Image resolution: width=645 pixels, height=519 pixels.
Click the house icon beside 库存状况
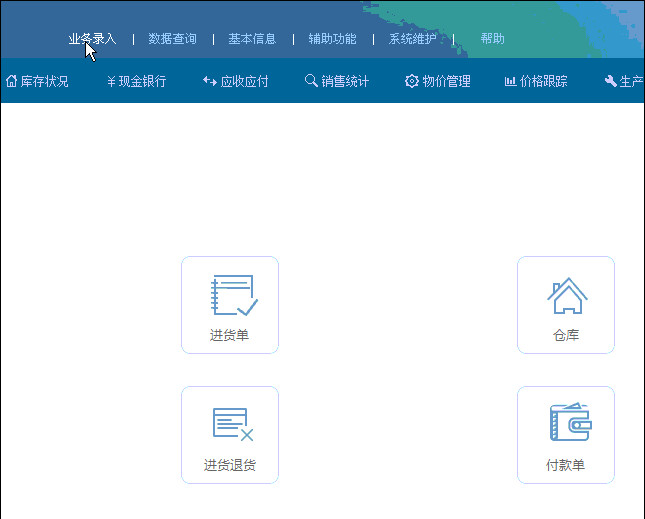[12, 81]
